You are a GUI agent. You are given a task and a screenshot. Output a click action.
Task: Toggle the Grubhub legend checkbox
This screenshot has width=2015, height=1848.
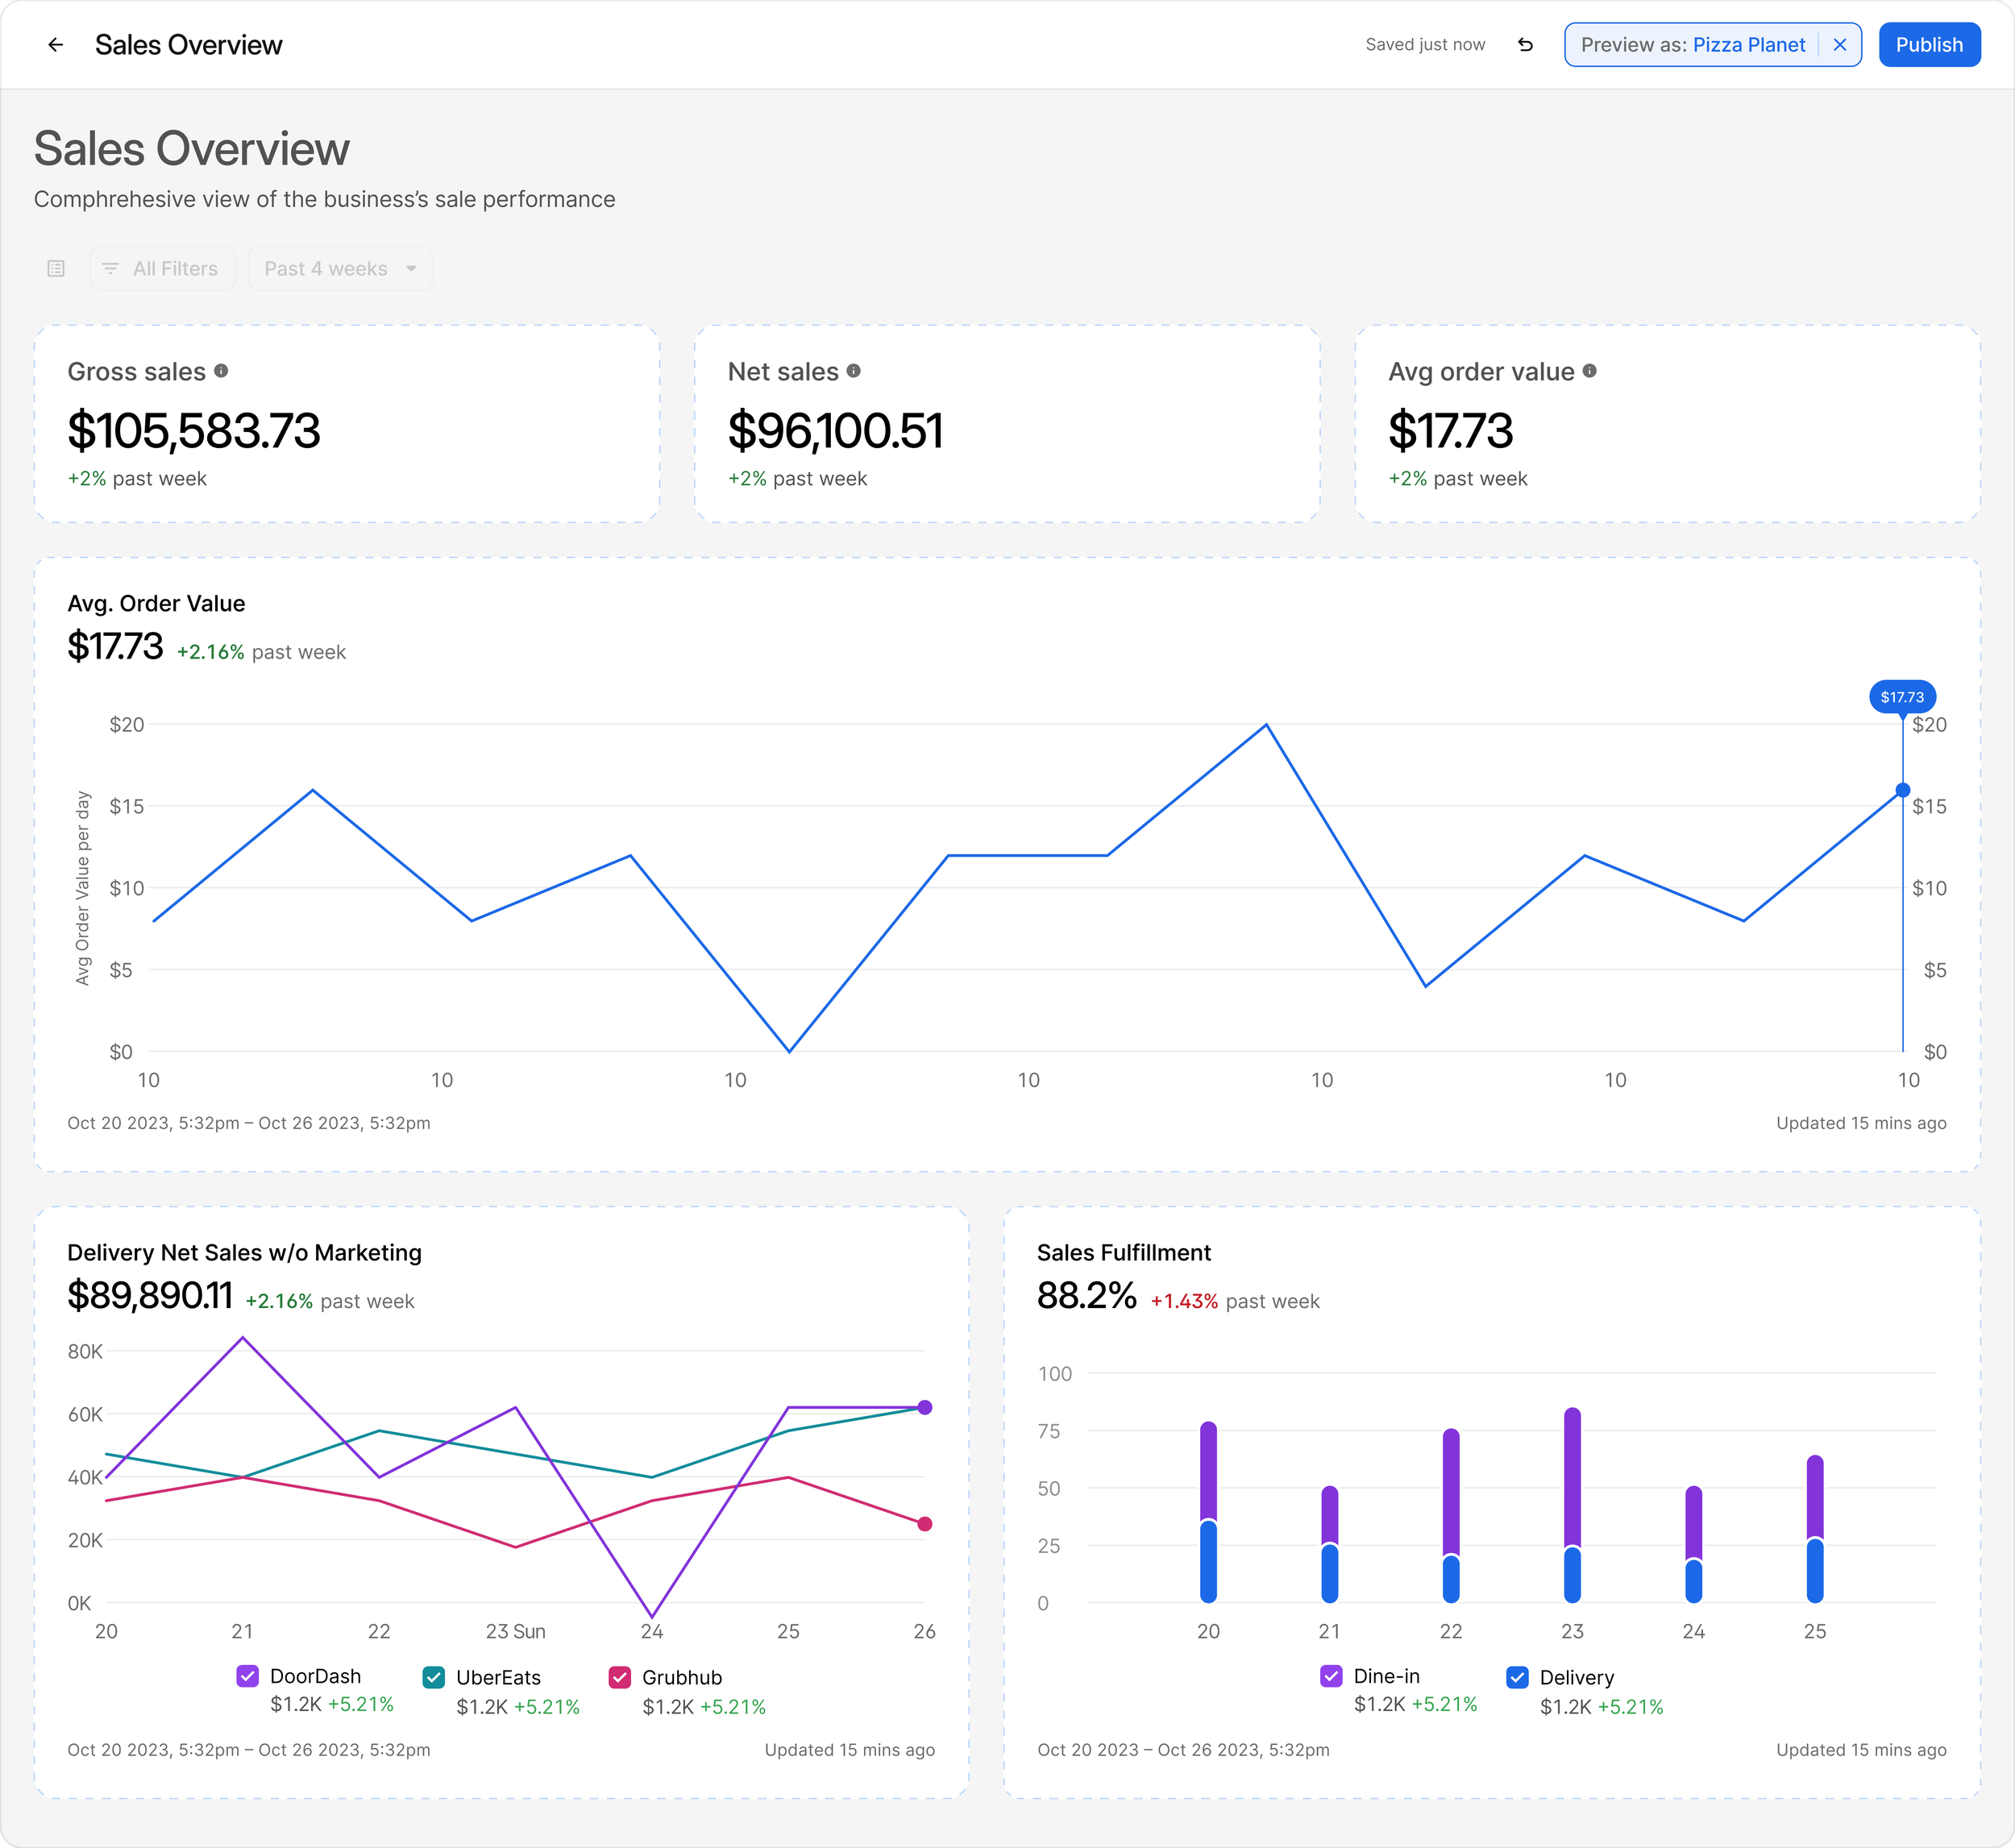pos(619,1677)
